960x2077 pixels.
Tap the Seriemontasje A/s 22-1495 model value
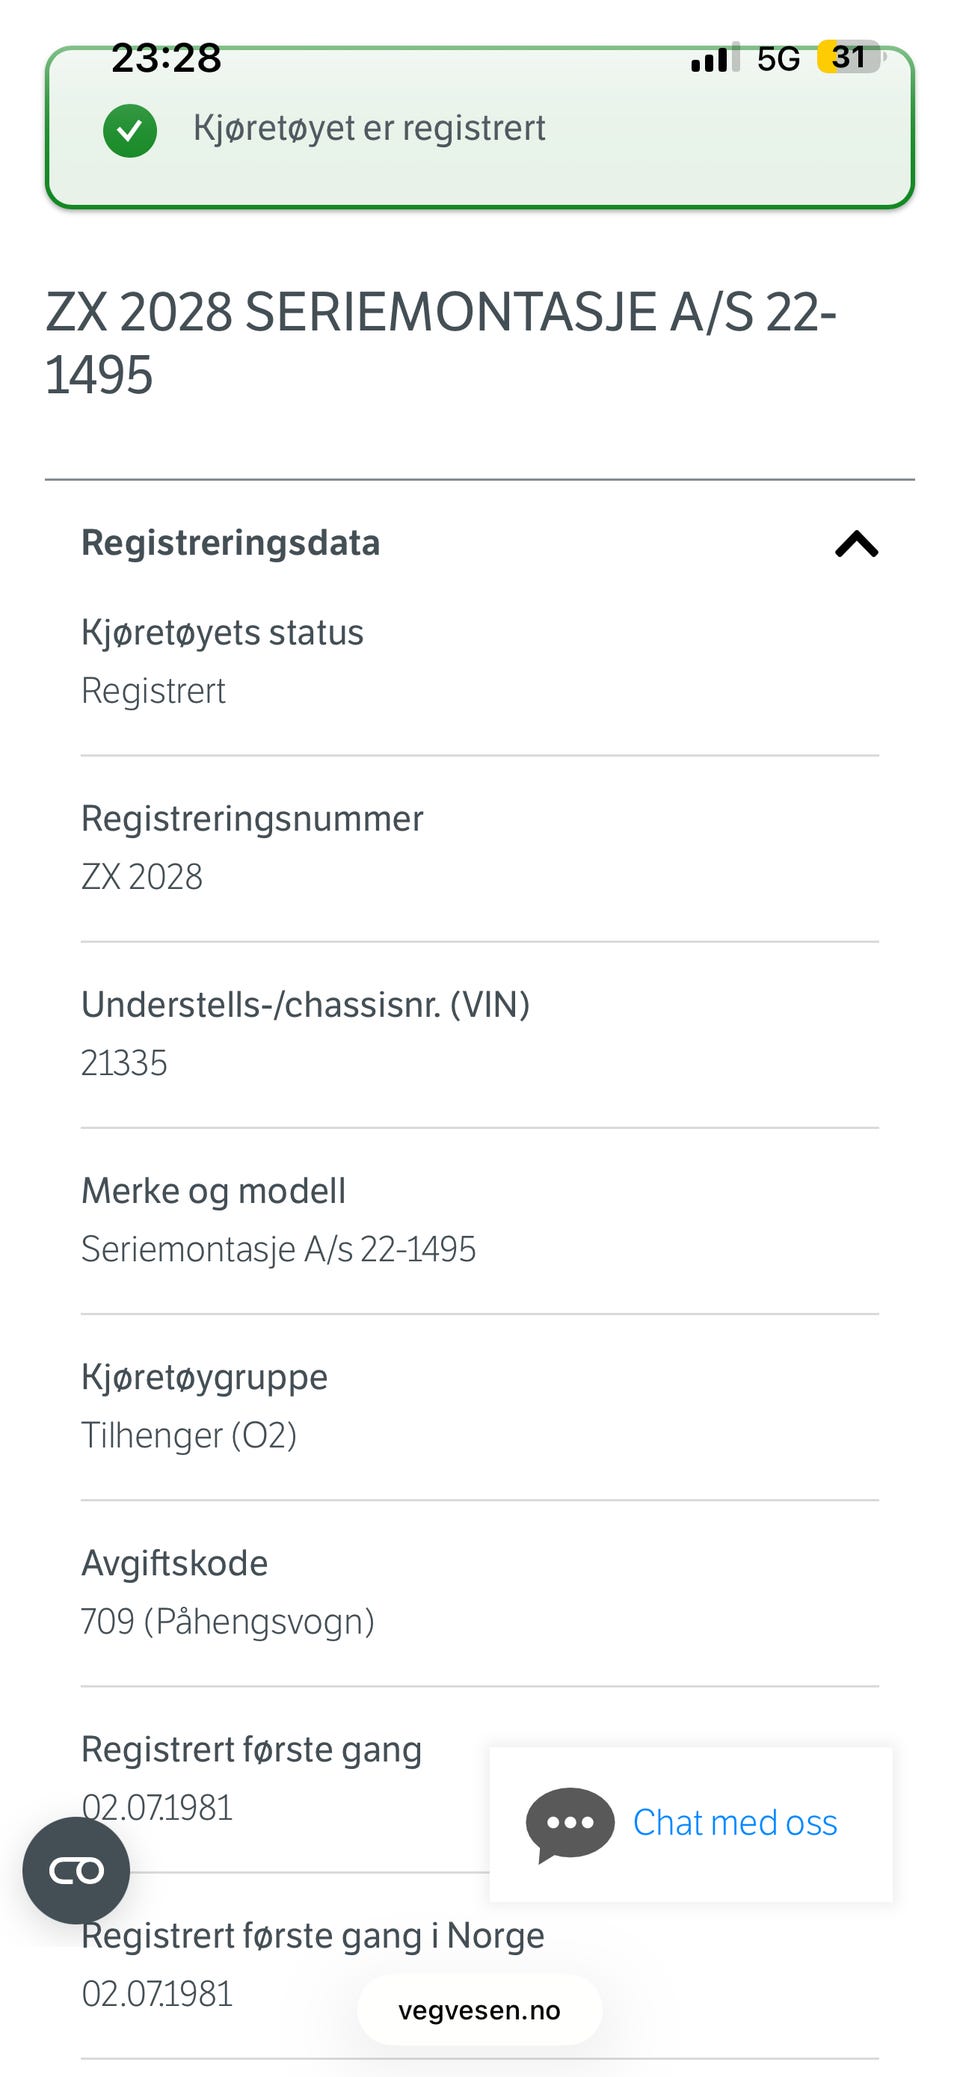pos(278,1249)
